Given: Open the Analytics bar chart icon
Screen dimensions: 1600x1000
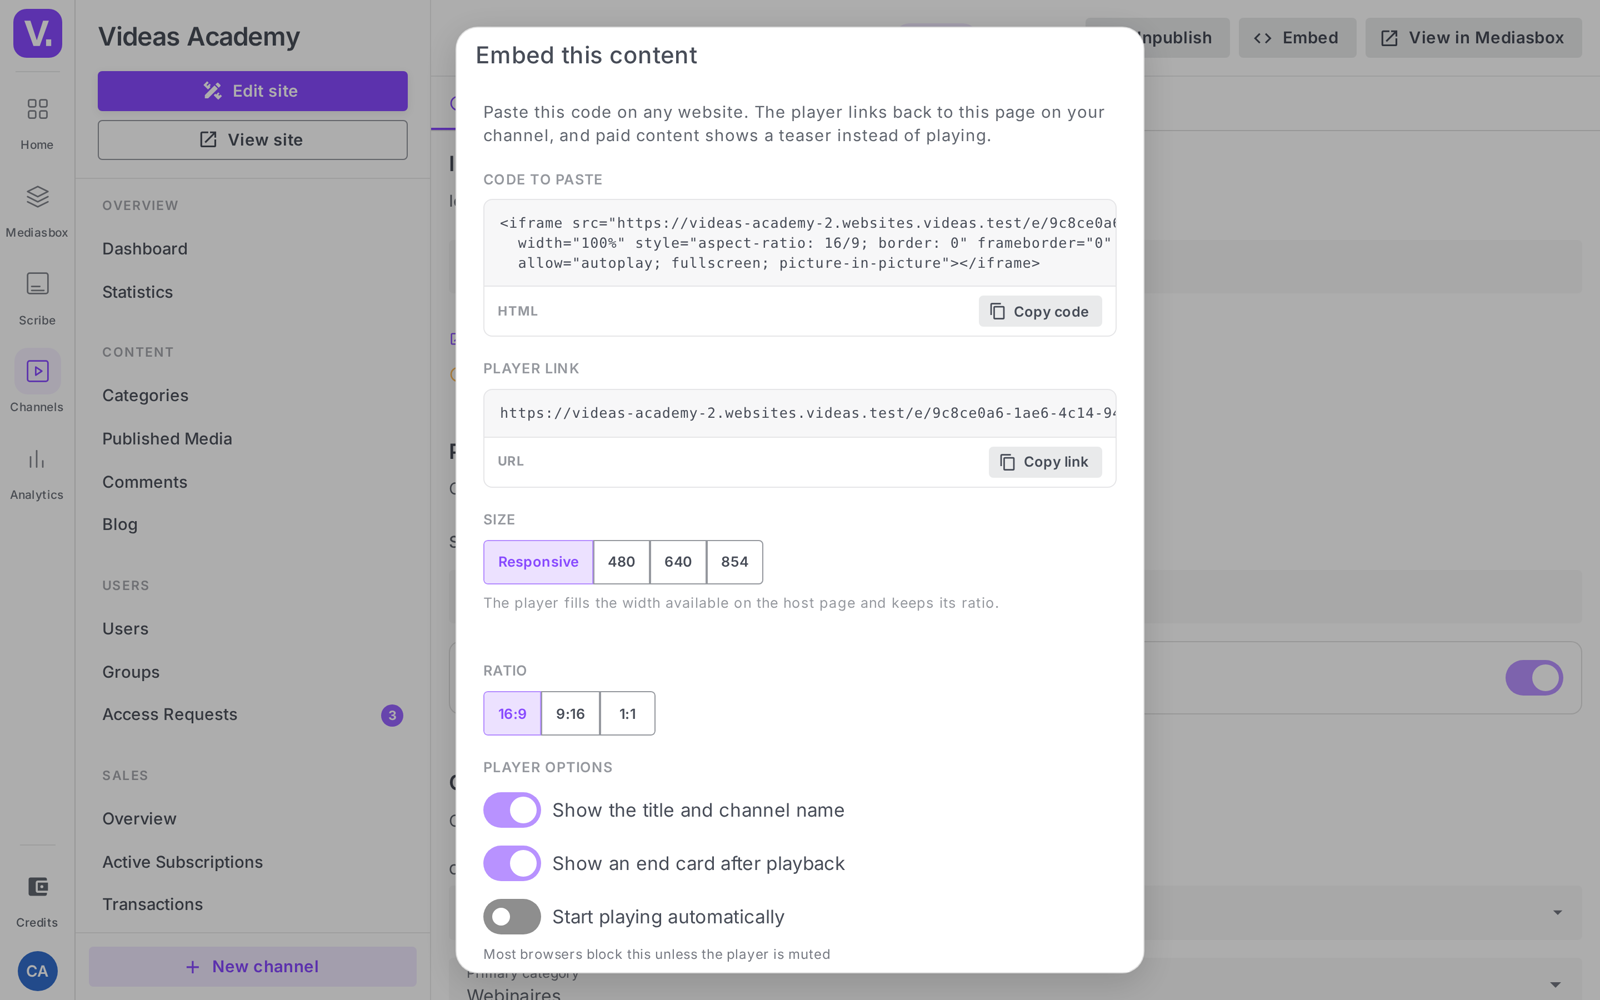Looking at the screenshot, I should 37,459.
